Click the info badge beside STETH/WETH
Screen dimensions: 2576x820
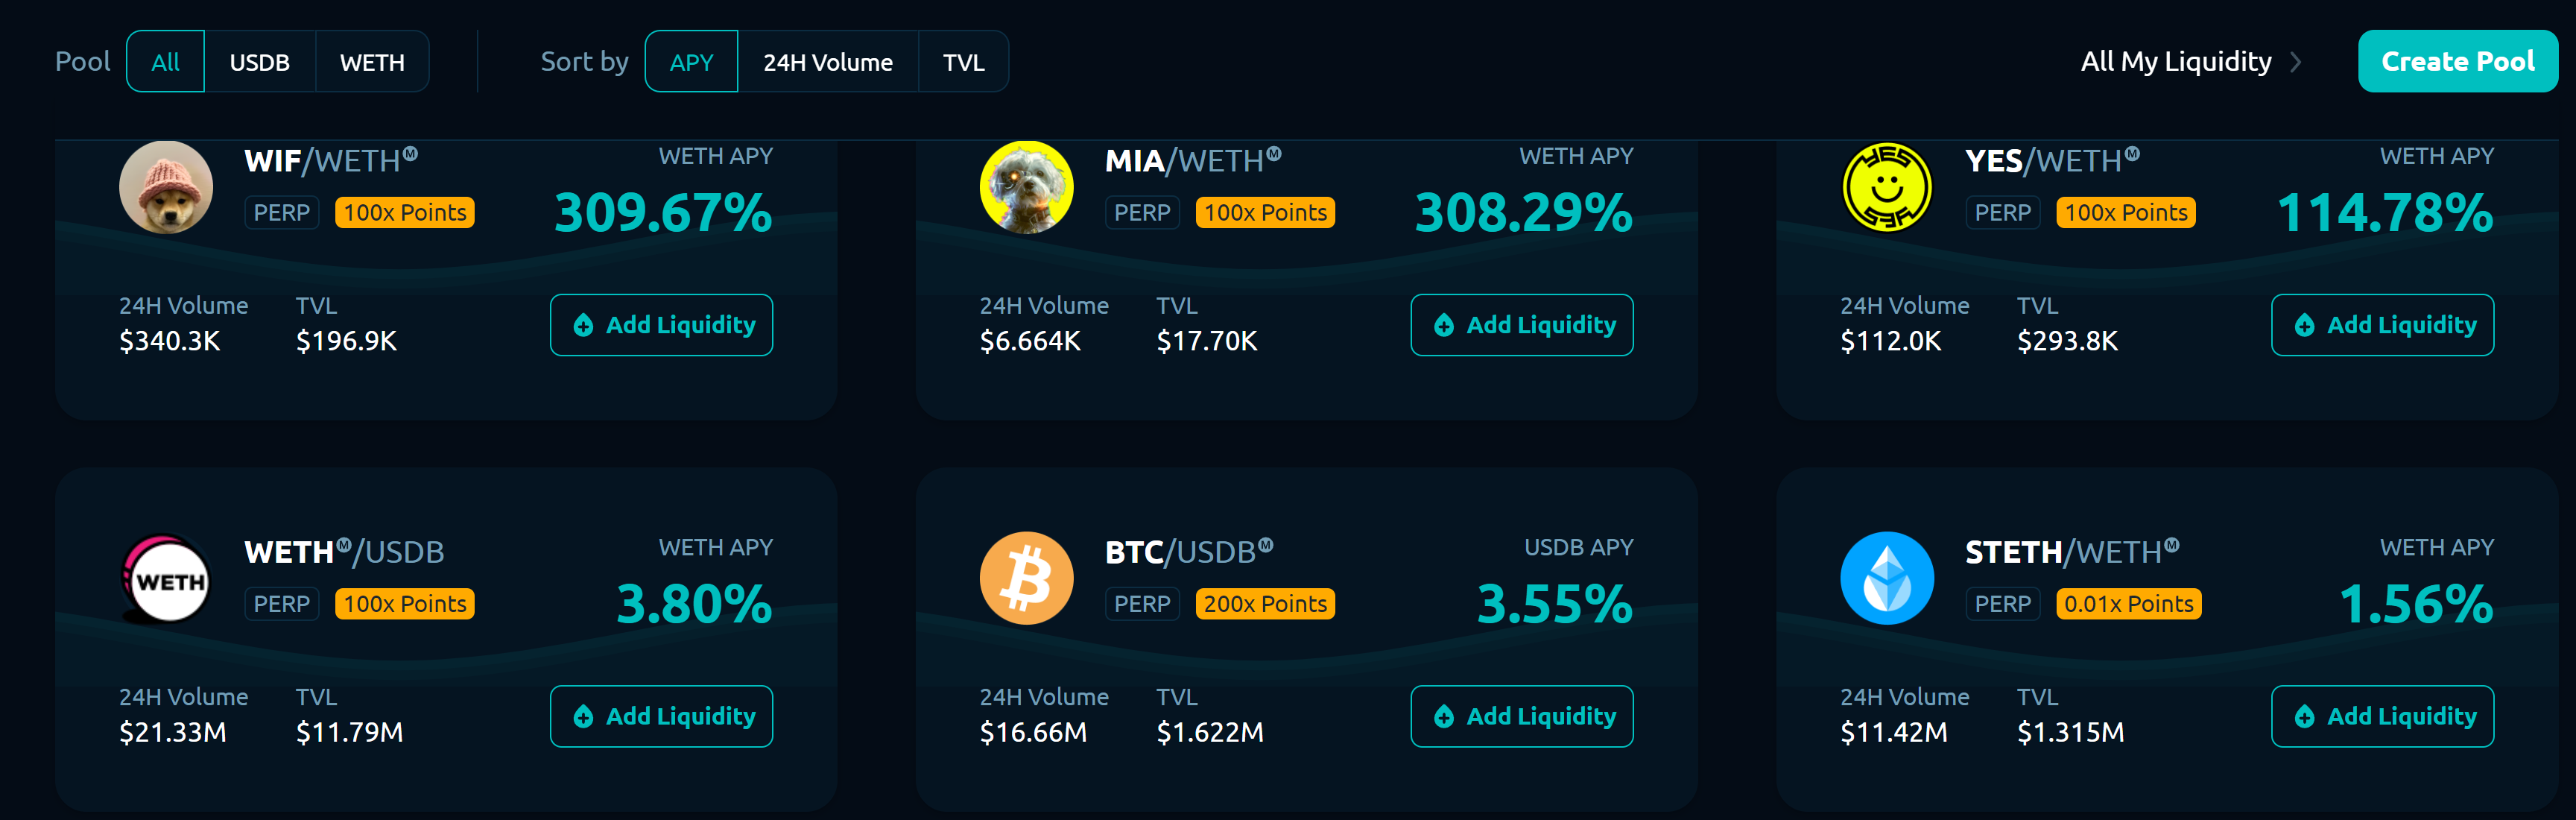(2171, 546)
